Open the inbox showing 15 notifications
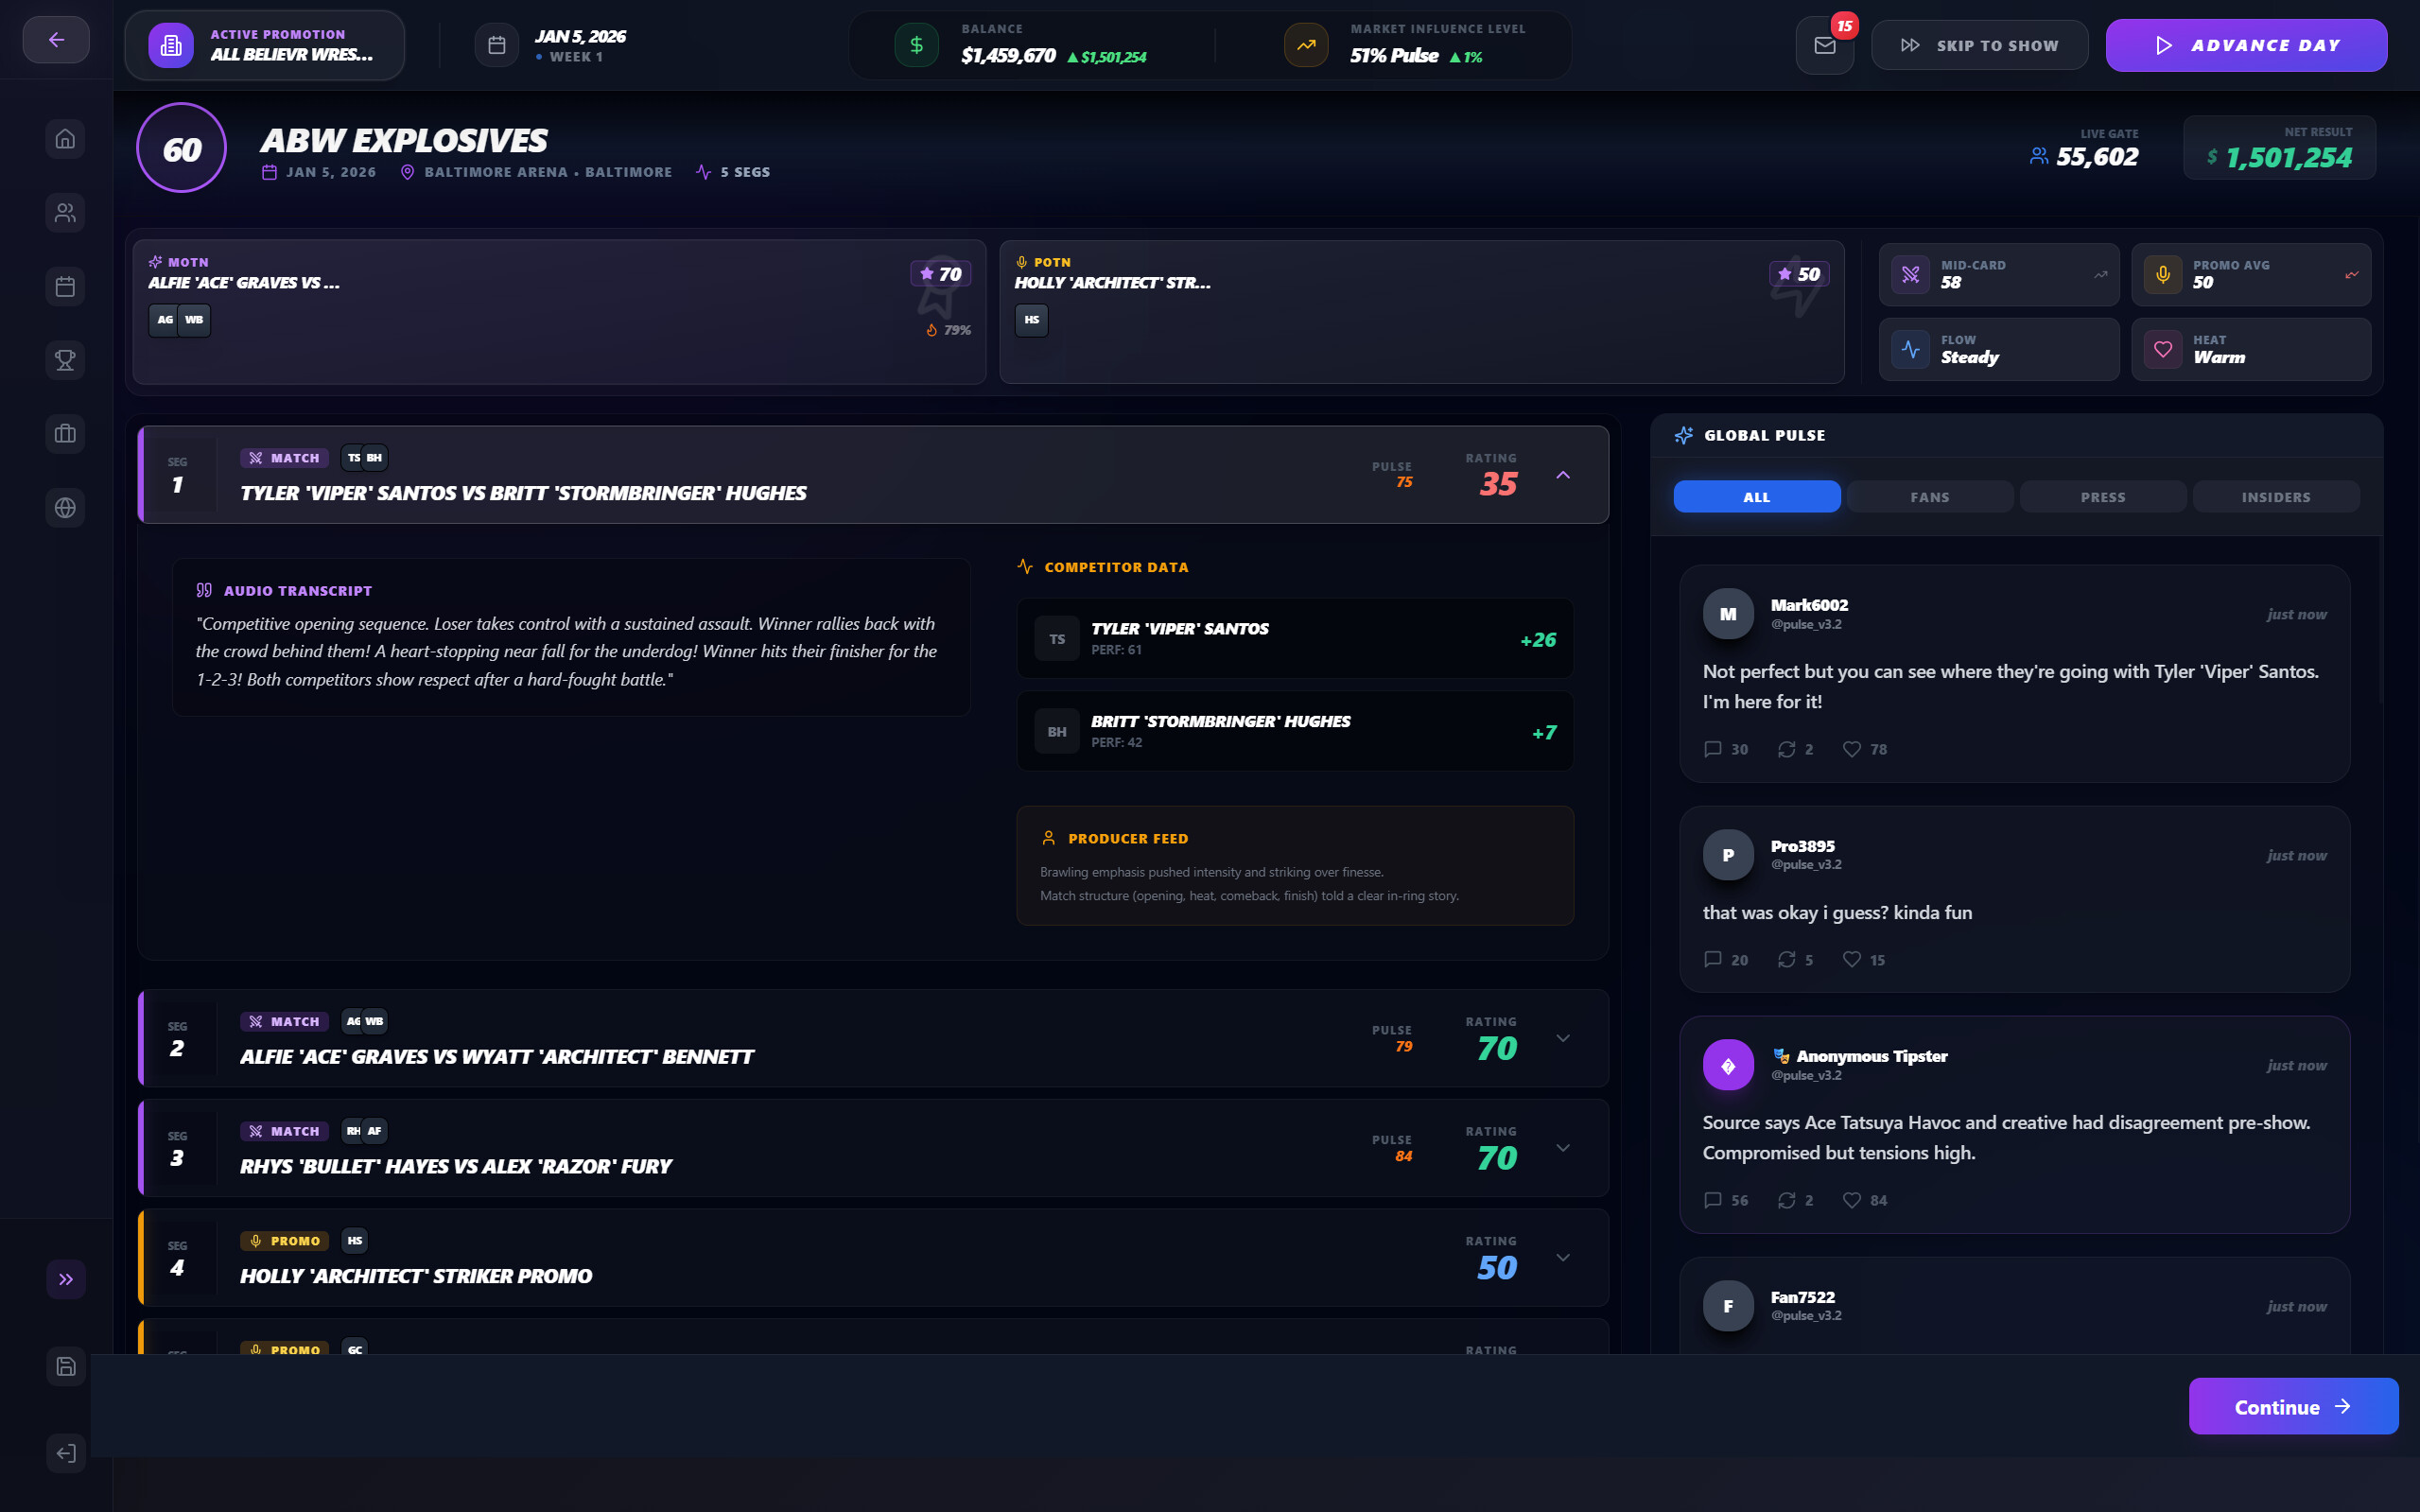This screenshot has height=1512, width=2420. (1825, 44)
